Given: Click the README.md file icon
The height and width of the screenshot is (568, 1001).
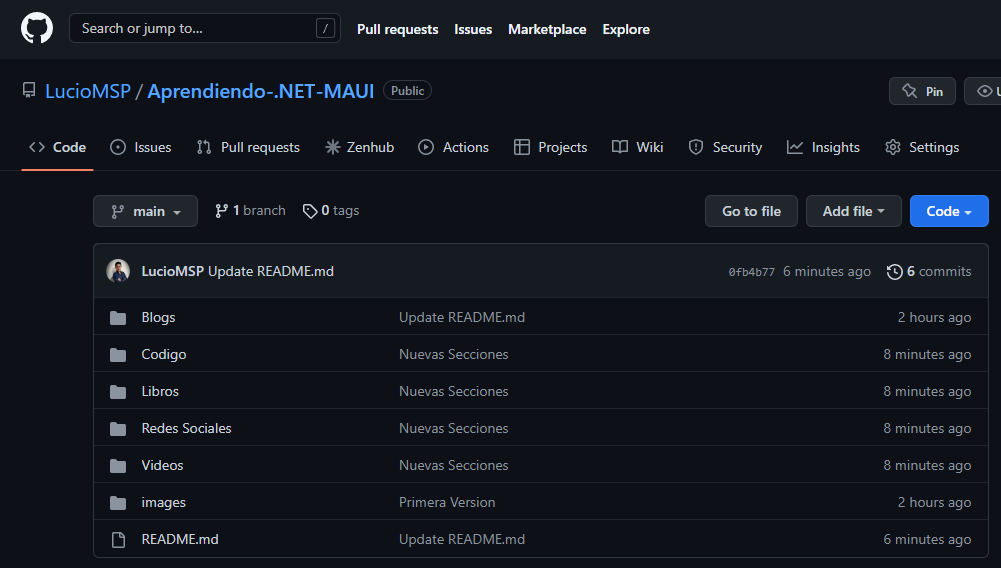Looking at the screenshot, I should coord(118,540).
